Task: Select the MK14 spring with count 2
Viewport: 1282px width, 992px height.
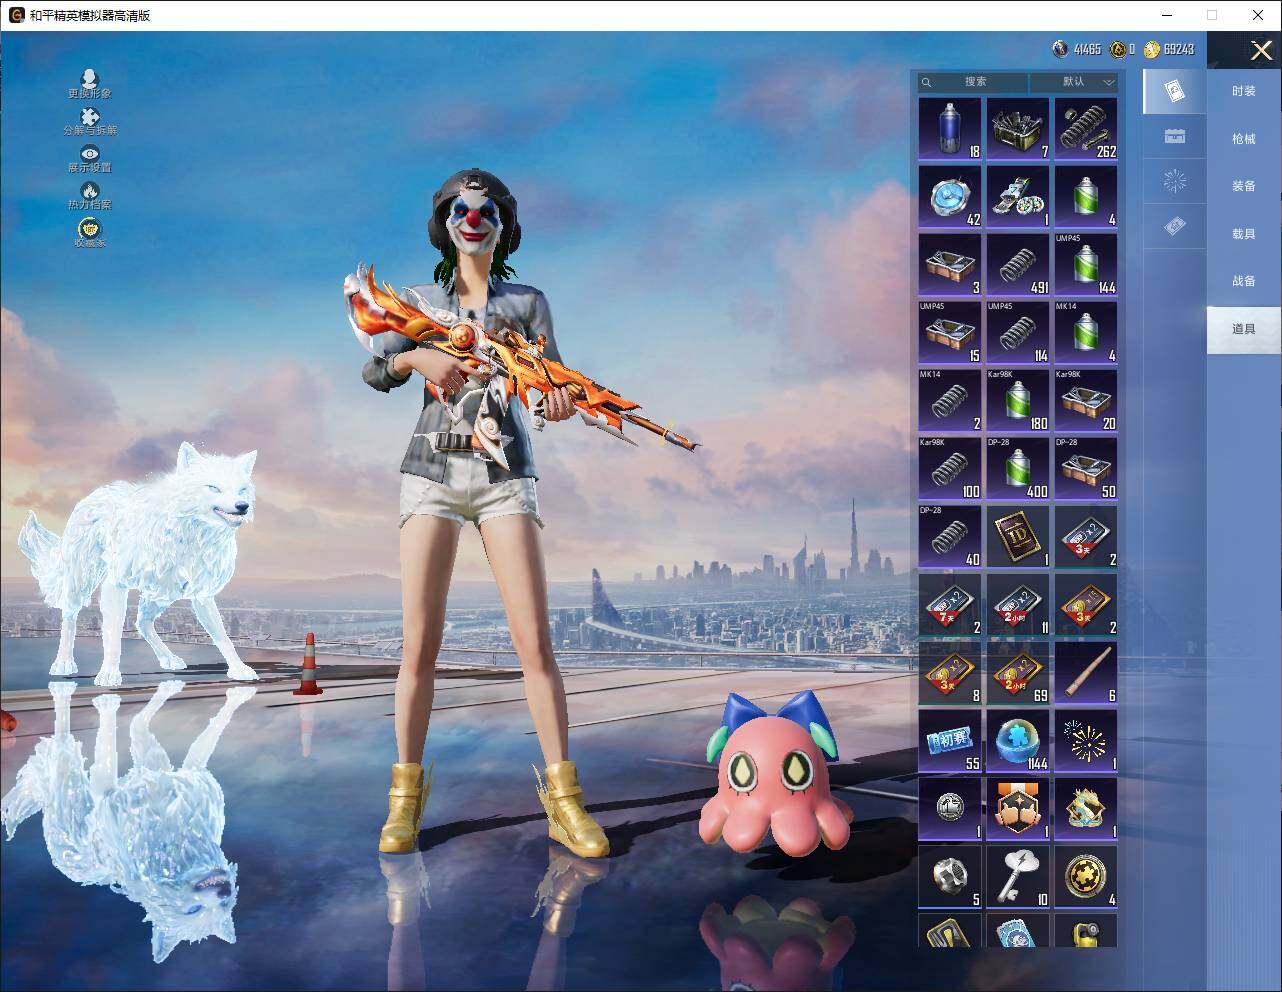Action: coord(950,401)
